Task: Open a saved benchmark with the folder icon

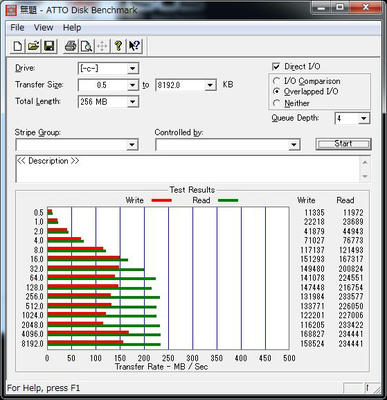Action: 33,46
